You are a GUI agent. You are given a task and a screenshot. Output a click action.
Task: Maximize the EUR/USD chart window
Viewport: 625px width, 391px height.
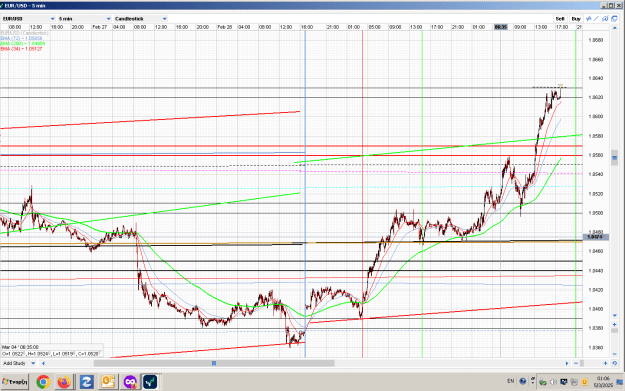point(611,5)
